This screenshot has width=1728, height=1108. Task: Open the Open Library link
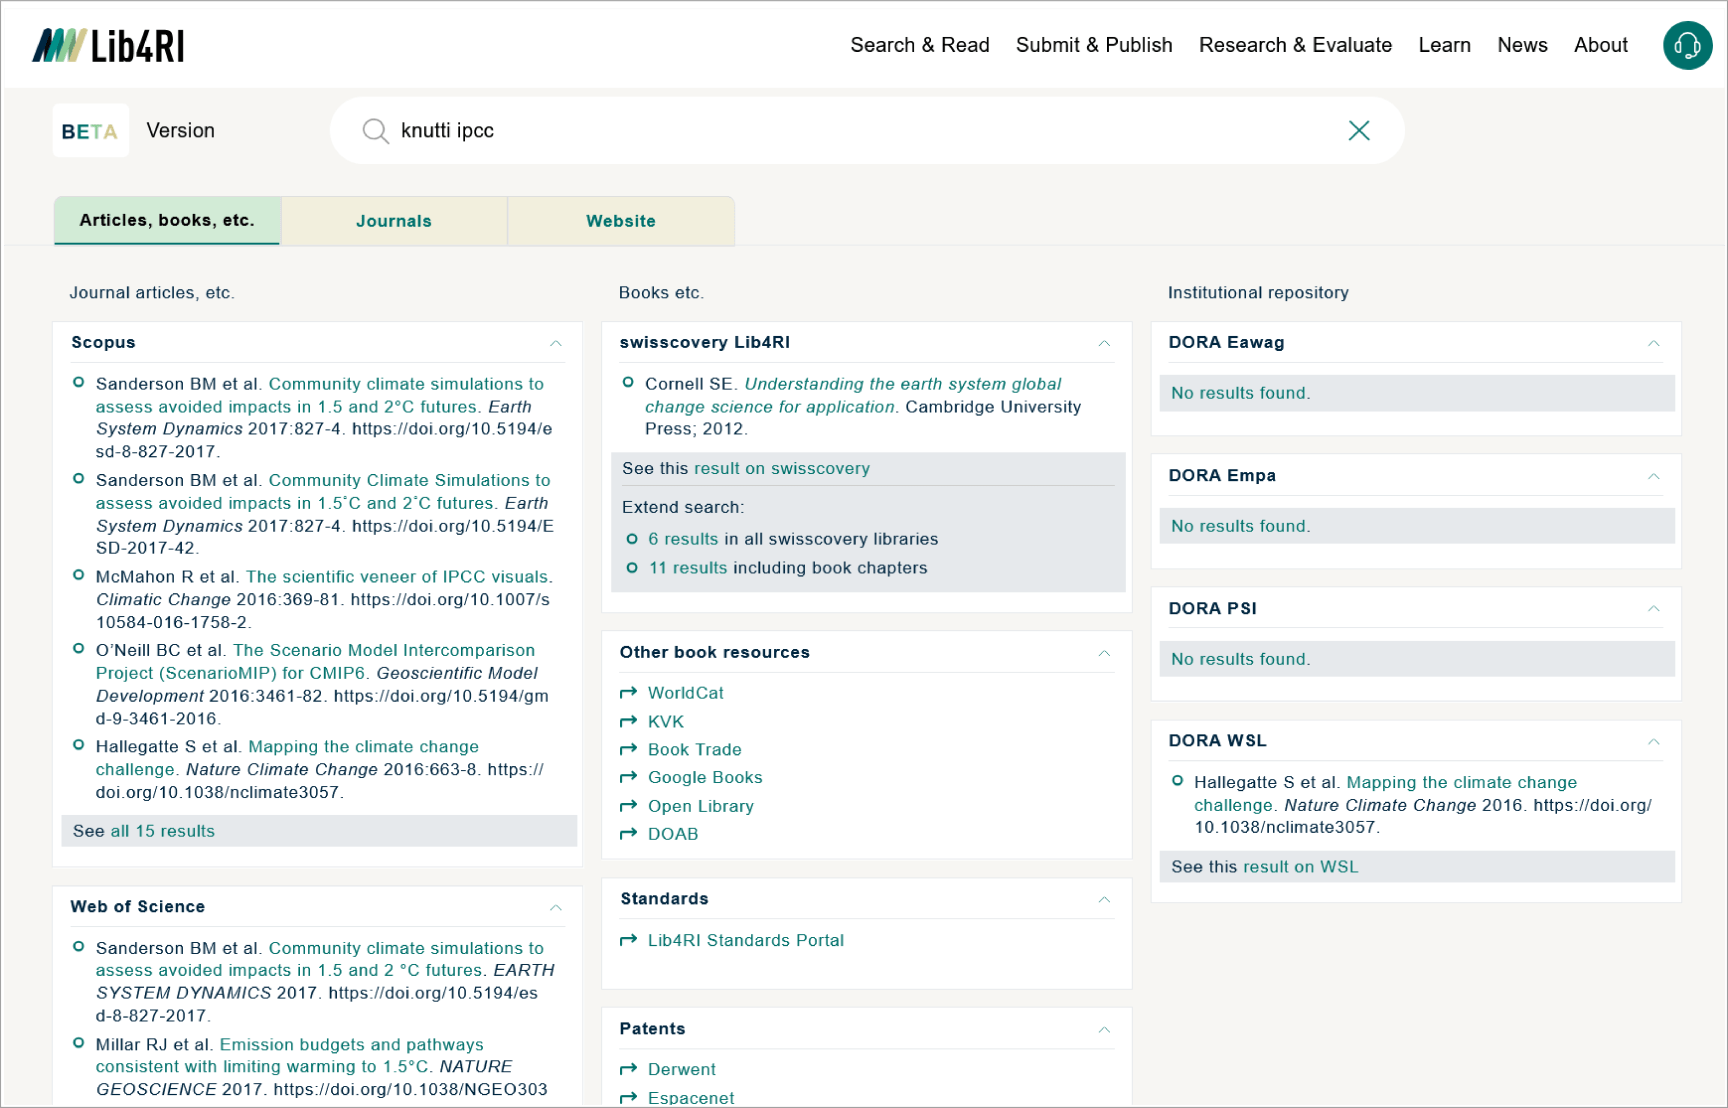(701, 806)
